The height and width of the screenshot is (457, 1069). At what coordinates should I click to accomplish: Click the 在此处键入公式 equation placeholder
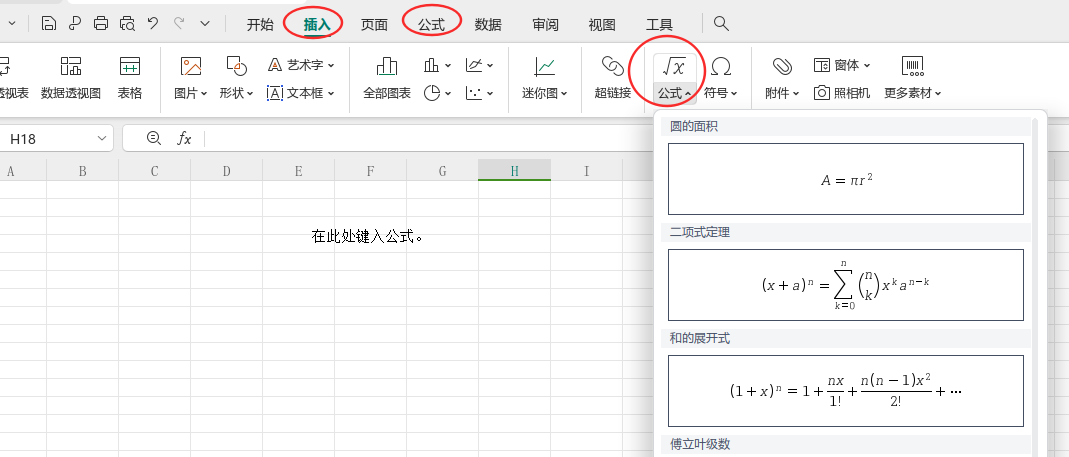pyautogui.click(x=367, y=237)
